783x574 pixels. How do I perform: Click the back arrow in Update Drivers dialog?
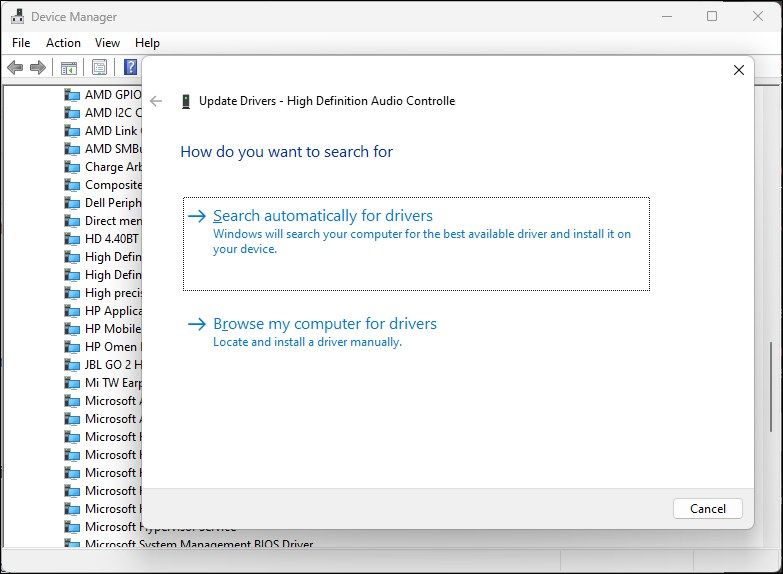[x=156, y=101]
